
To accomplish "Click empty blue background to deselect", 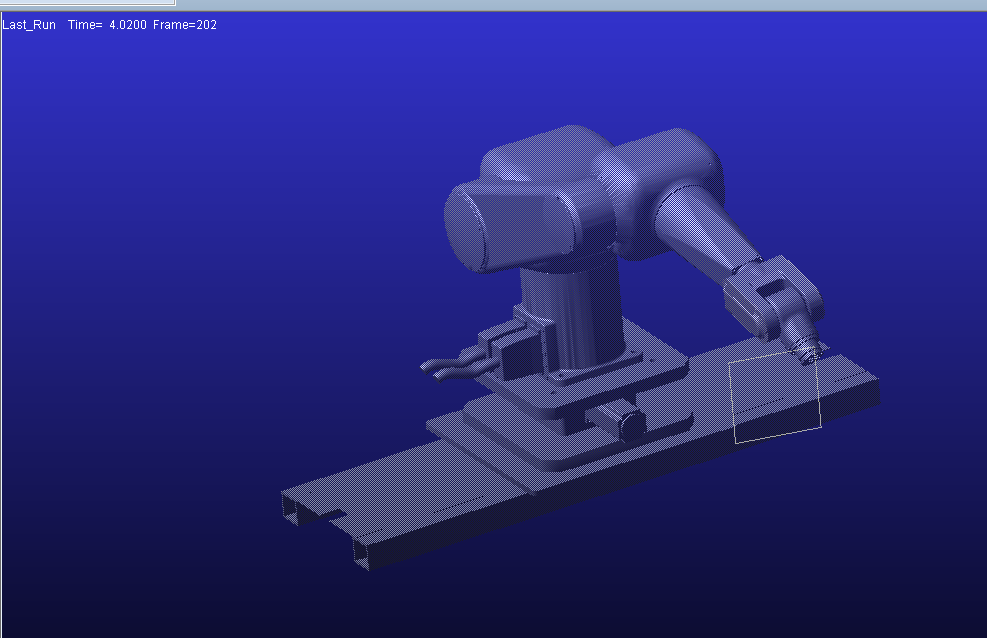I will (189, 252).
